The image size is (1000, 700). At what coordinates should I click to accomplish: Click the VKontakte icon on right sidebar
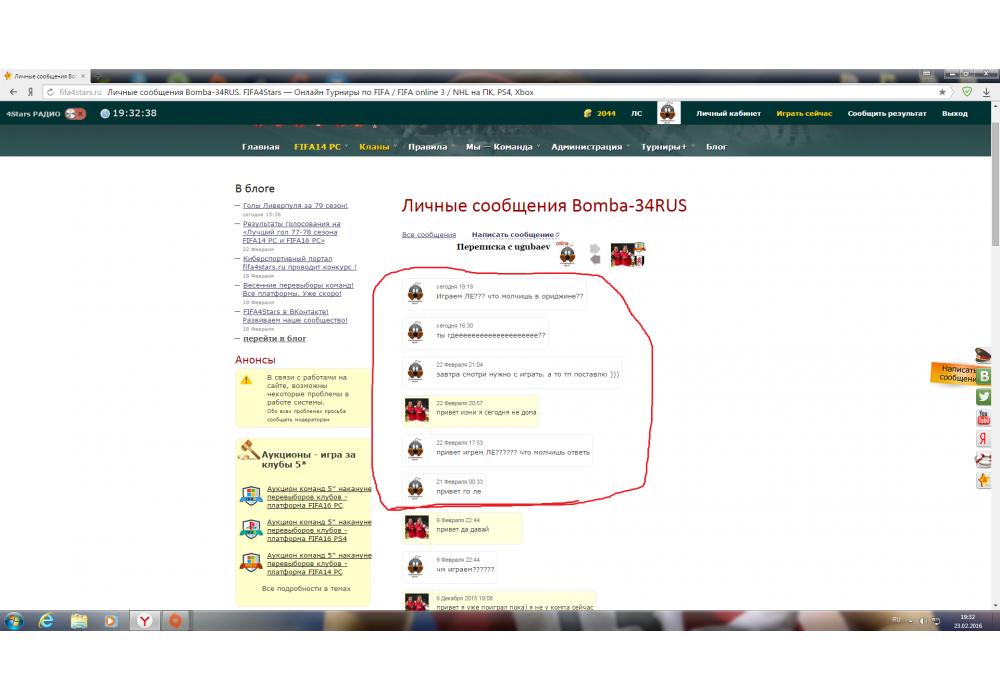[x=984, y=376]
